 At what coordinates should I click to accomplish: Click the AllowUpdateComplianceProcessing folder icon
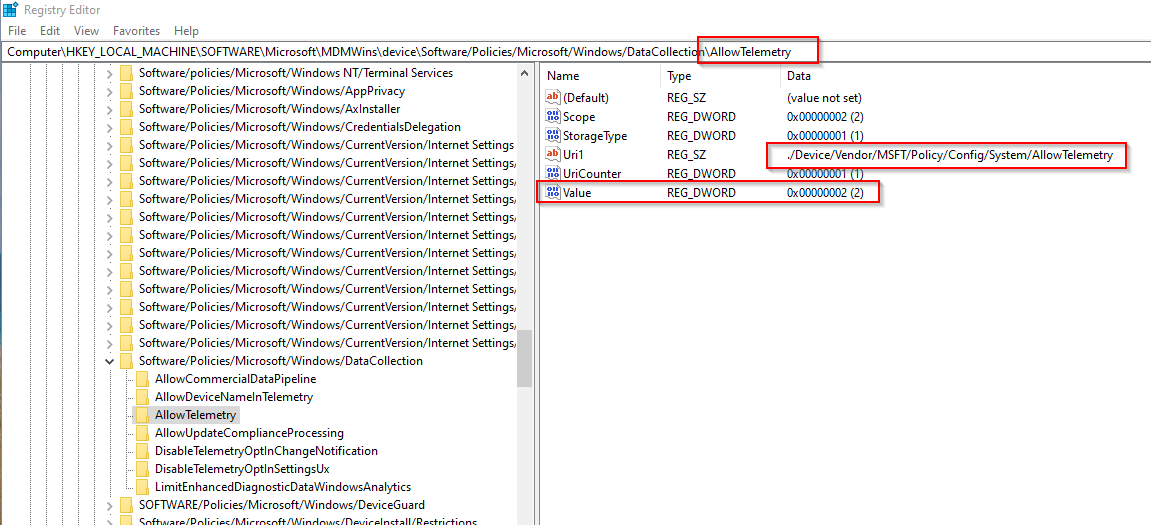click(x=142, y=433)
